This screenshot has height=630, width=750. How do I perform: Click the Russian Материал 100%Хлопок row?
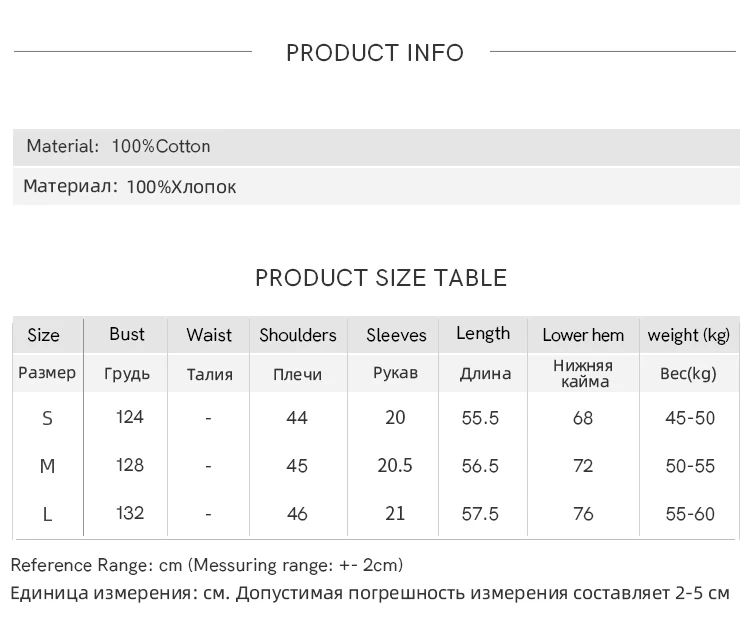pyautogui.click(x=130, y=187)
